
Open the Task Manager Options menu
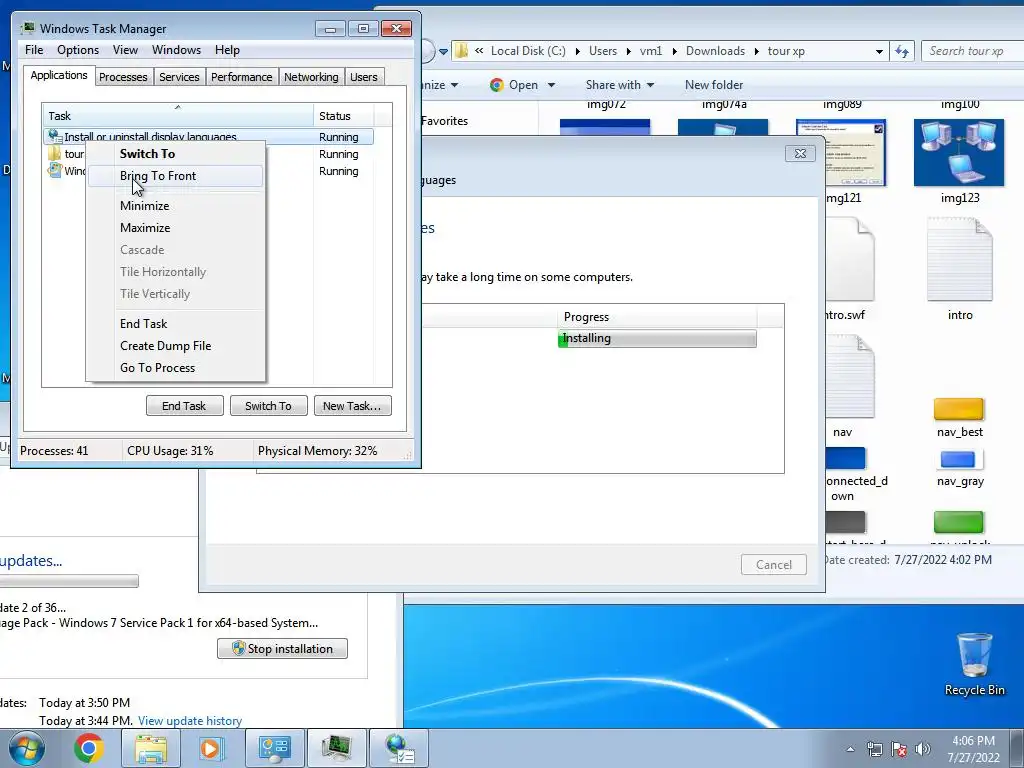tap(78, 50)
